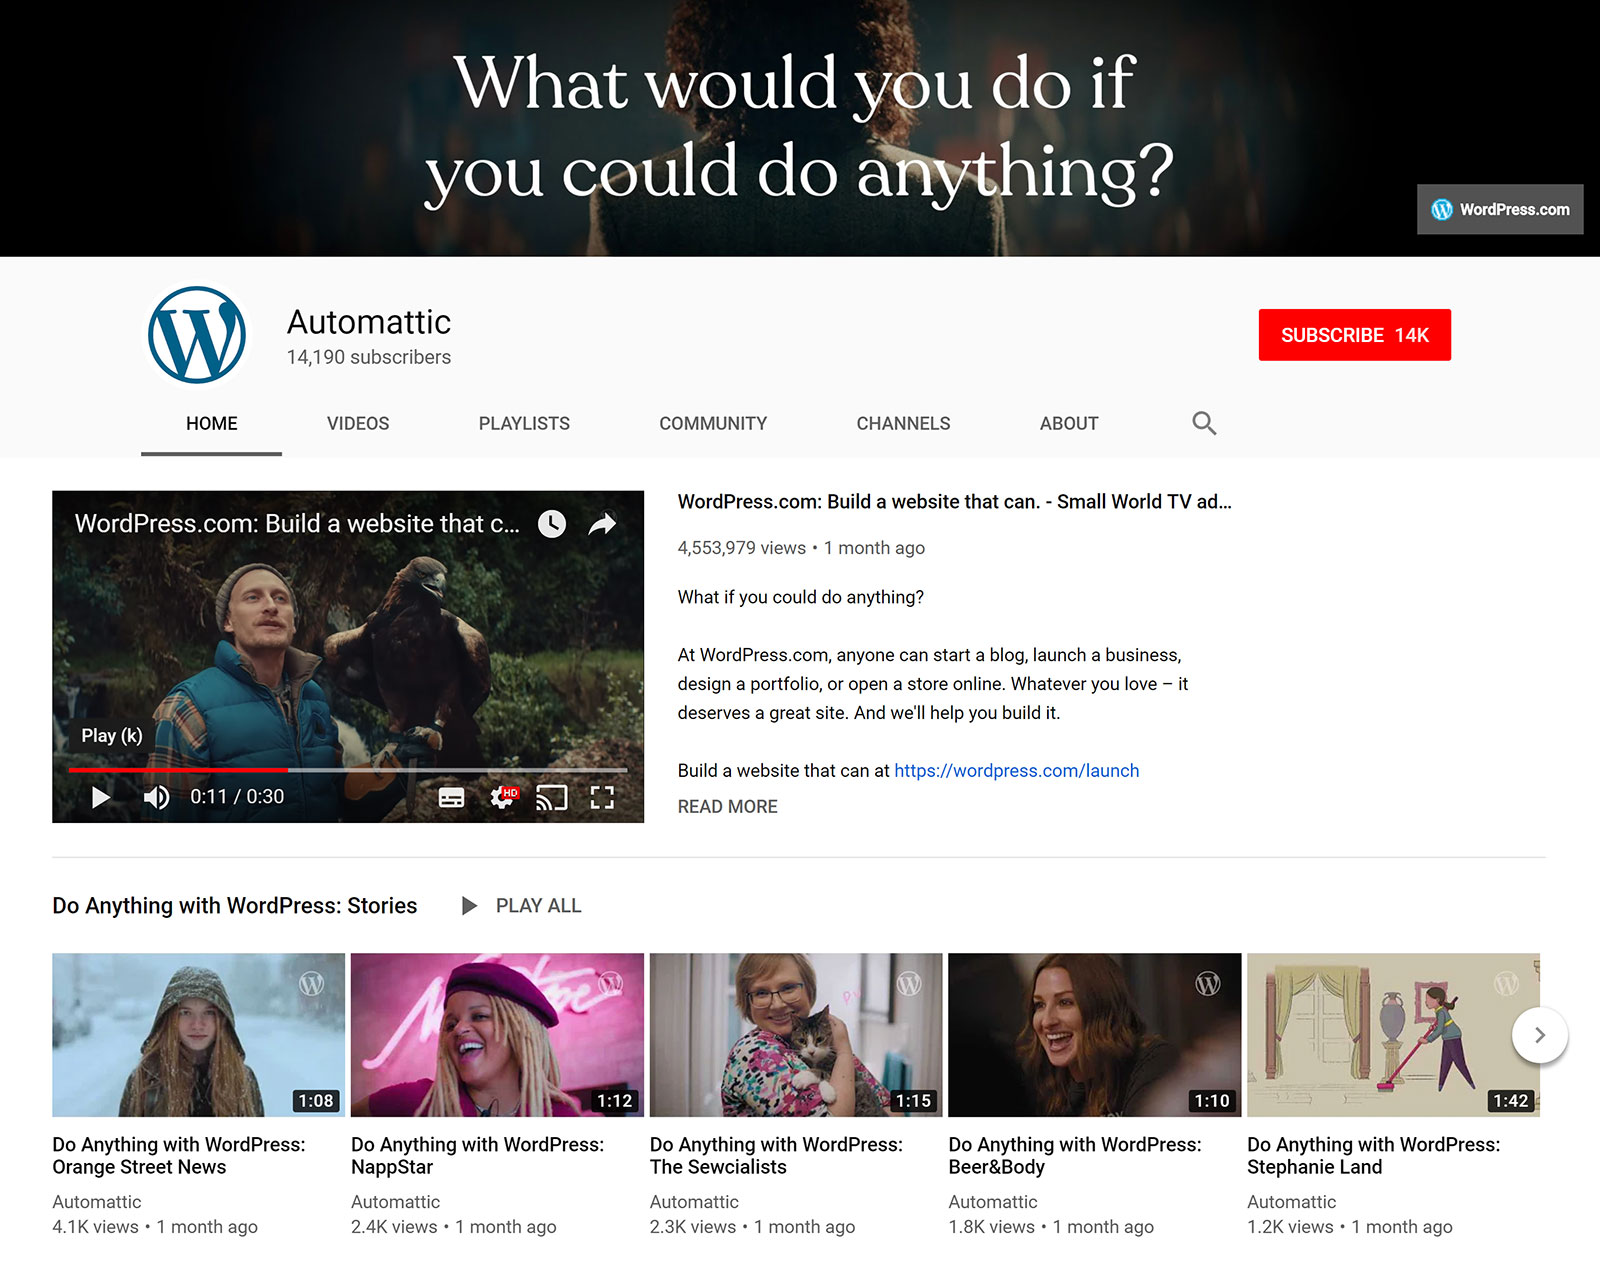Click Automattic under Stephanie Land video
Viewport: 1600px width, 1265px height.
pyautogui.click(x=1292, y=1202)
